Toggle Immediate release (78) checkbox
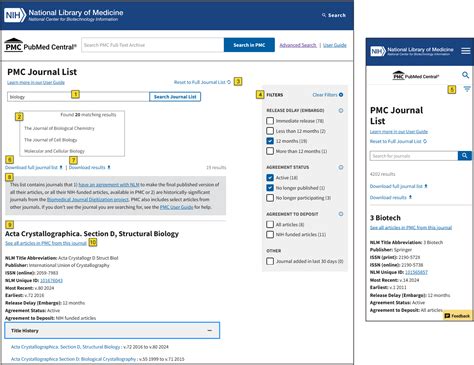The width and height of the screenshot is (474, 365). [x=270, y=121]
